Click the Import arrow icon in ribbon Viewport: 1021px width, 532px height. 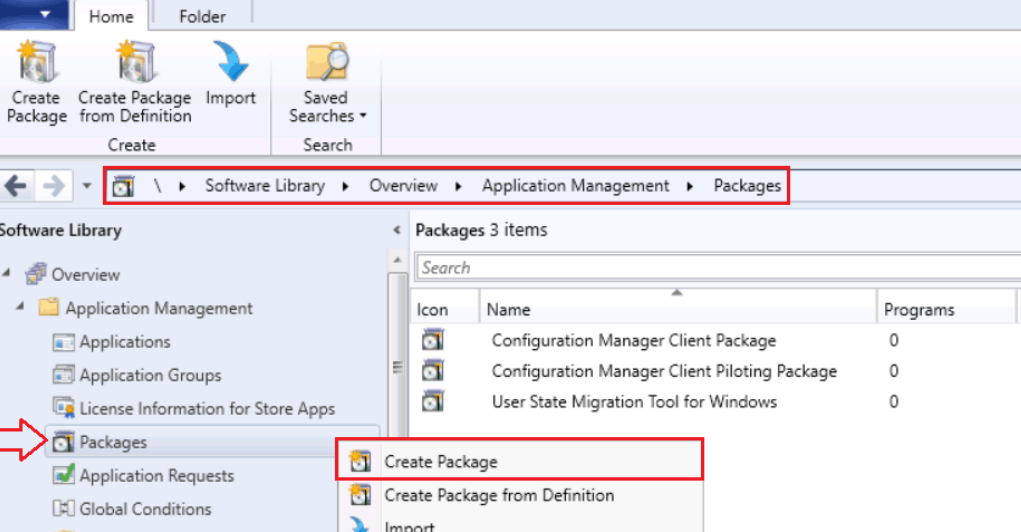pyautogui.click(x=231, y=63)
